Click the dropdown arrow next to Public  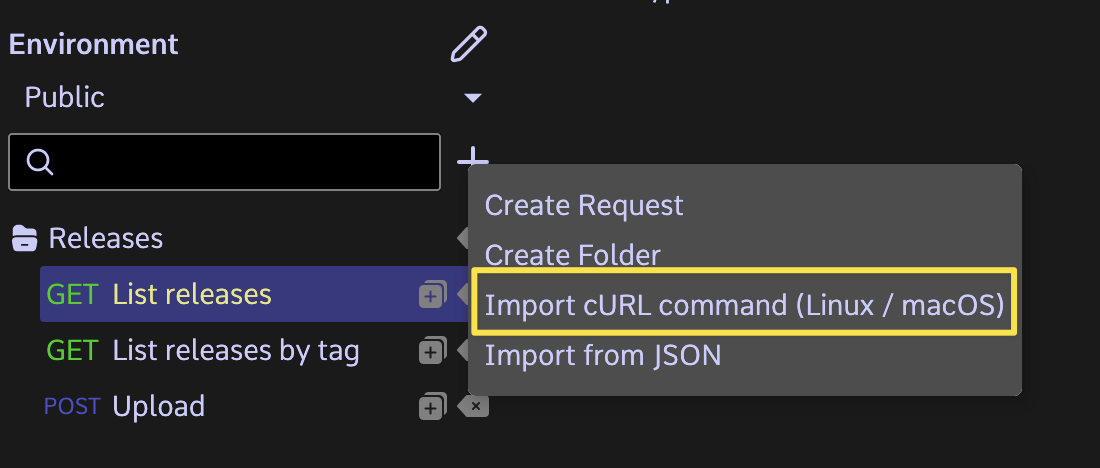coord(473,98)
